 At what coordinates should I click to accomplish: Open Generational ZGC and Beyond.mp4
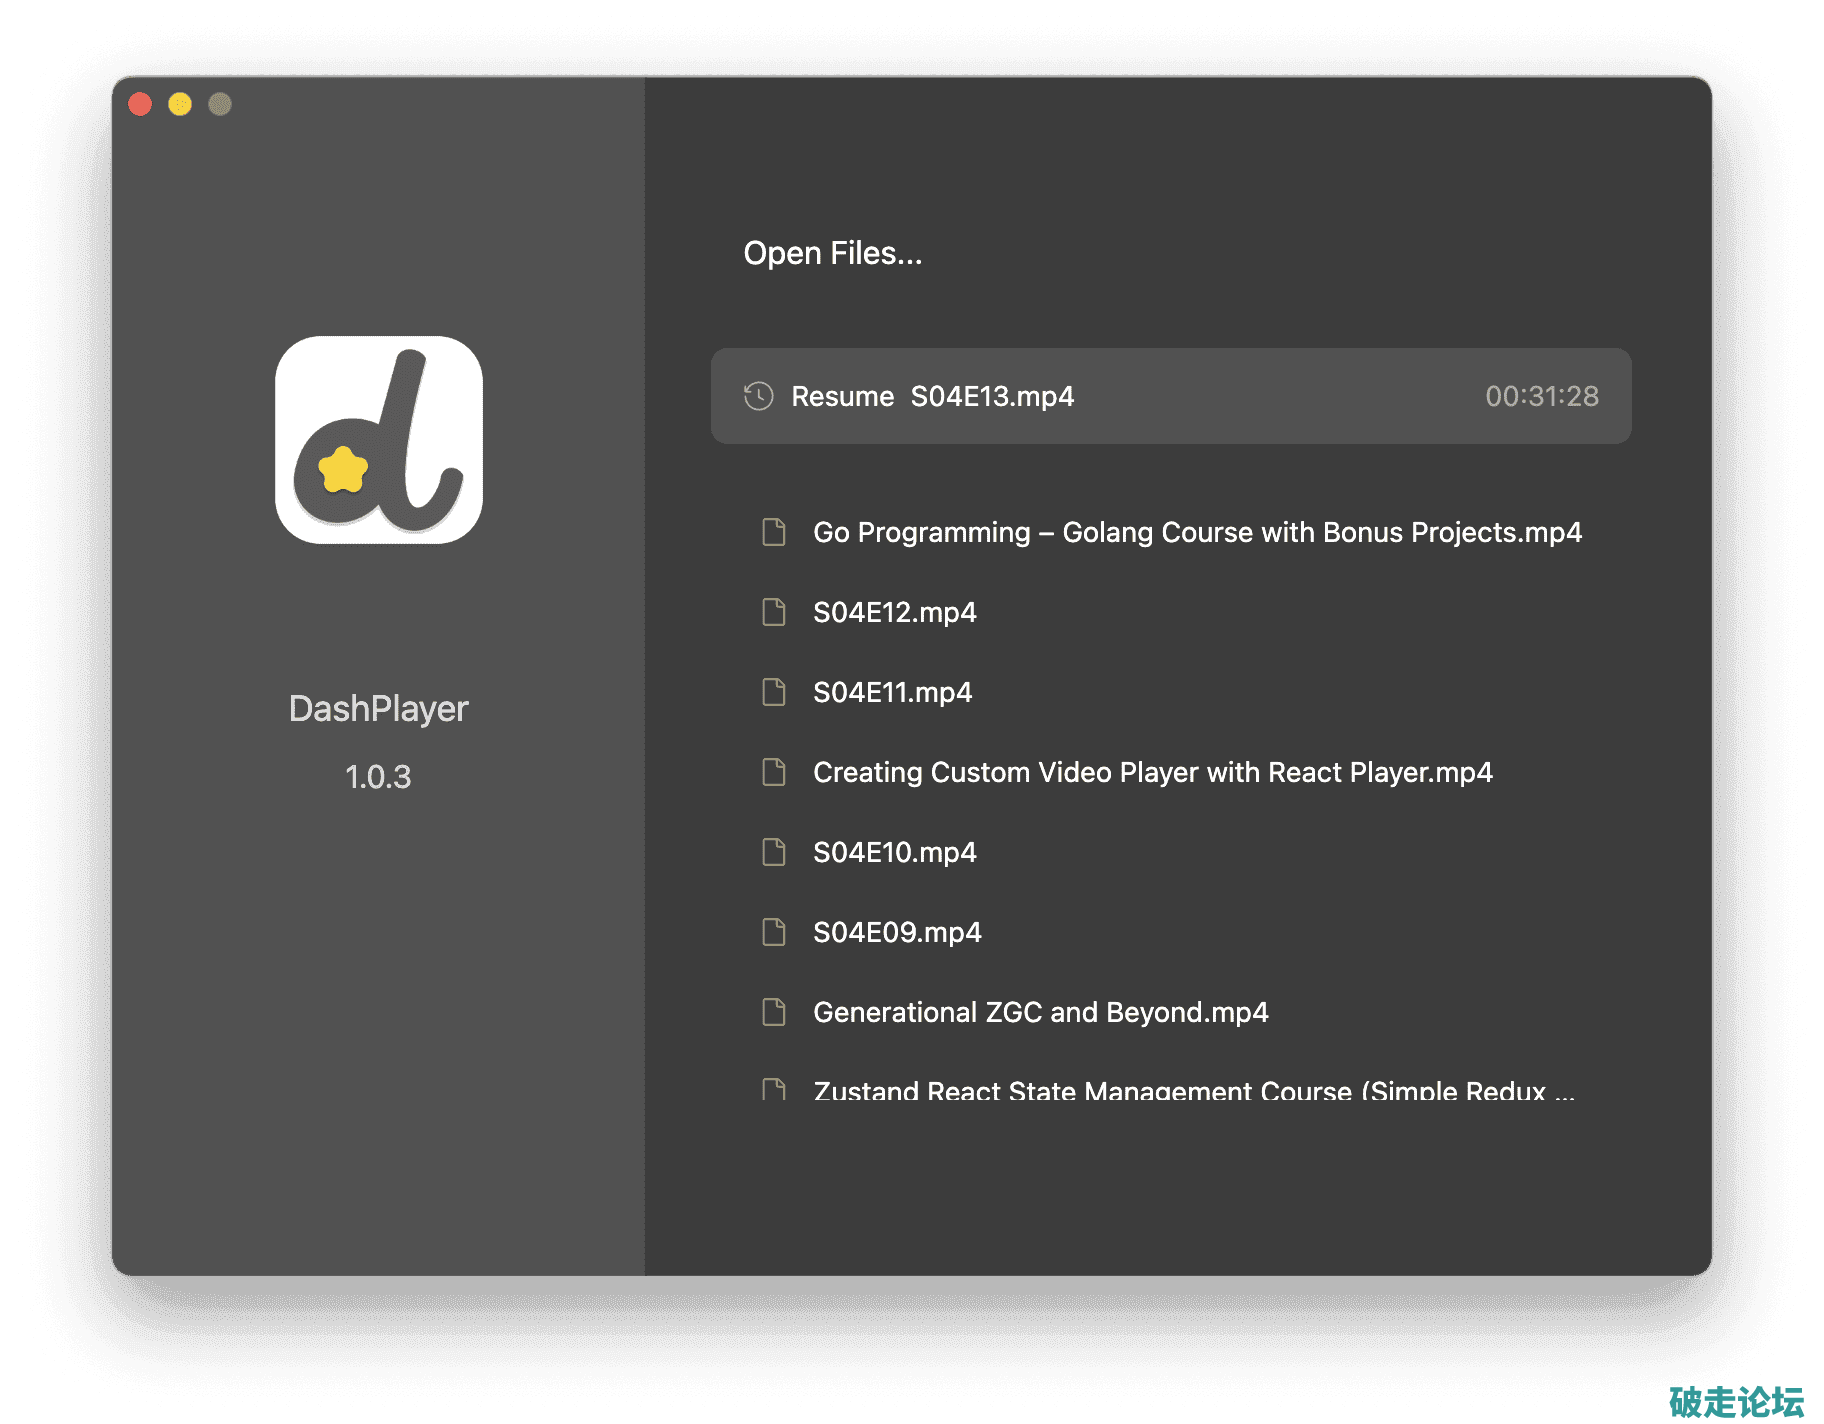[x=1040, y=1012]
